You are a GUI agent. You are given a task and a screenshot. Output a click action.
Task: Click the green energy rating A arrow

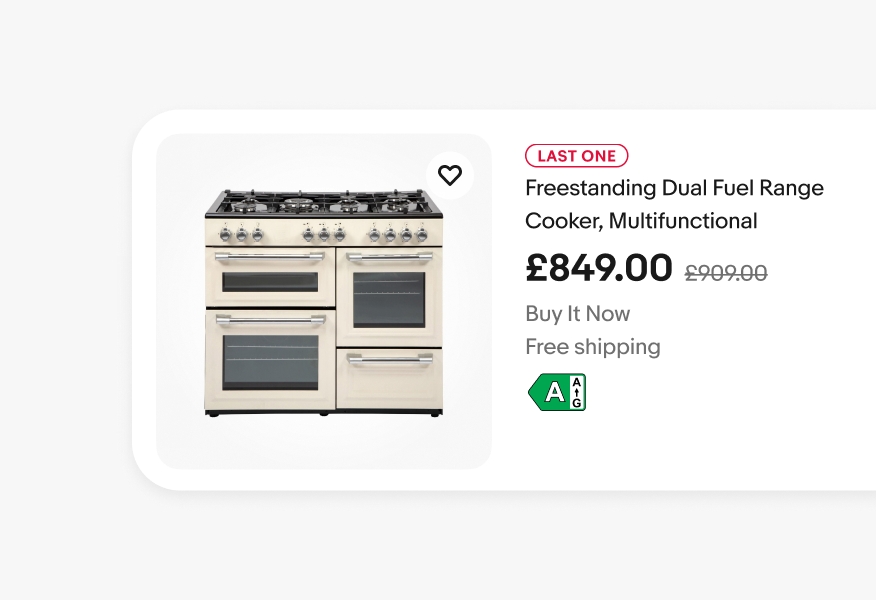pos(548,392)
